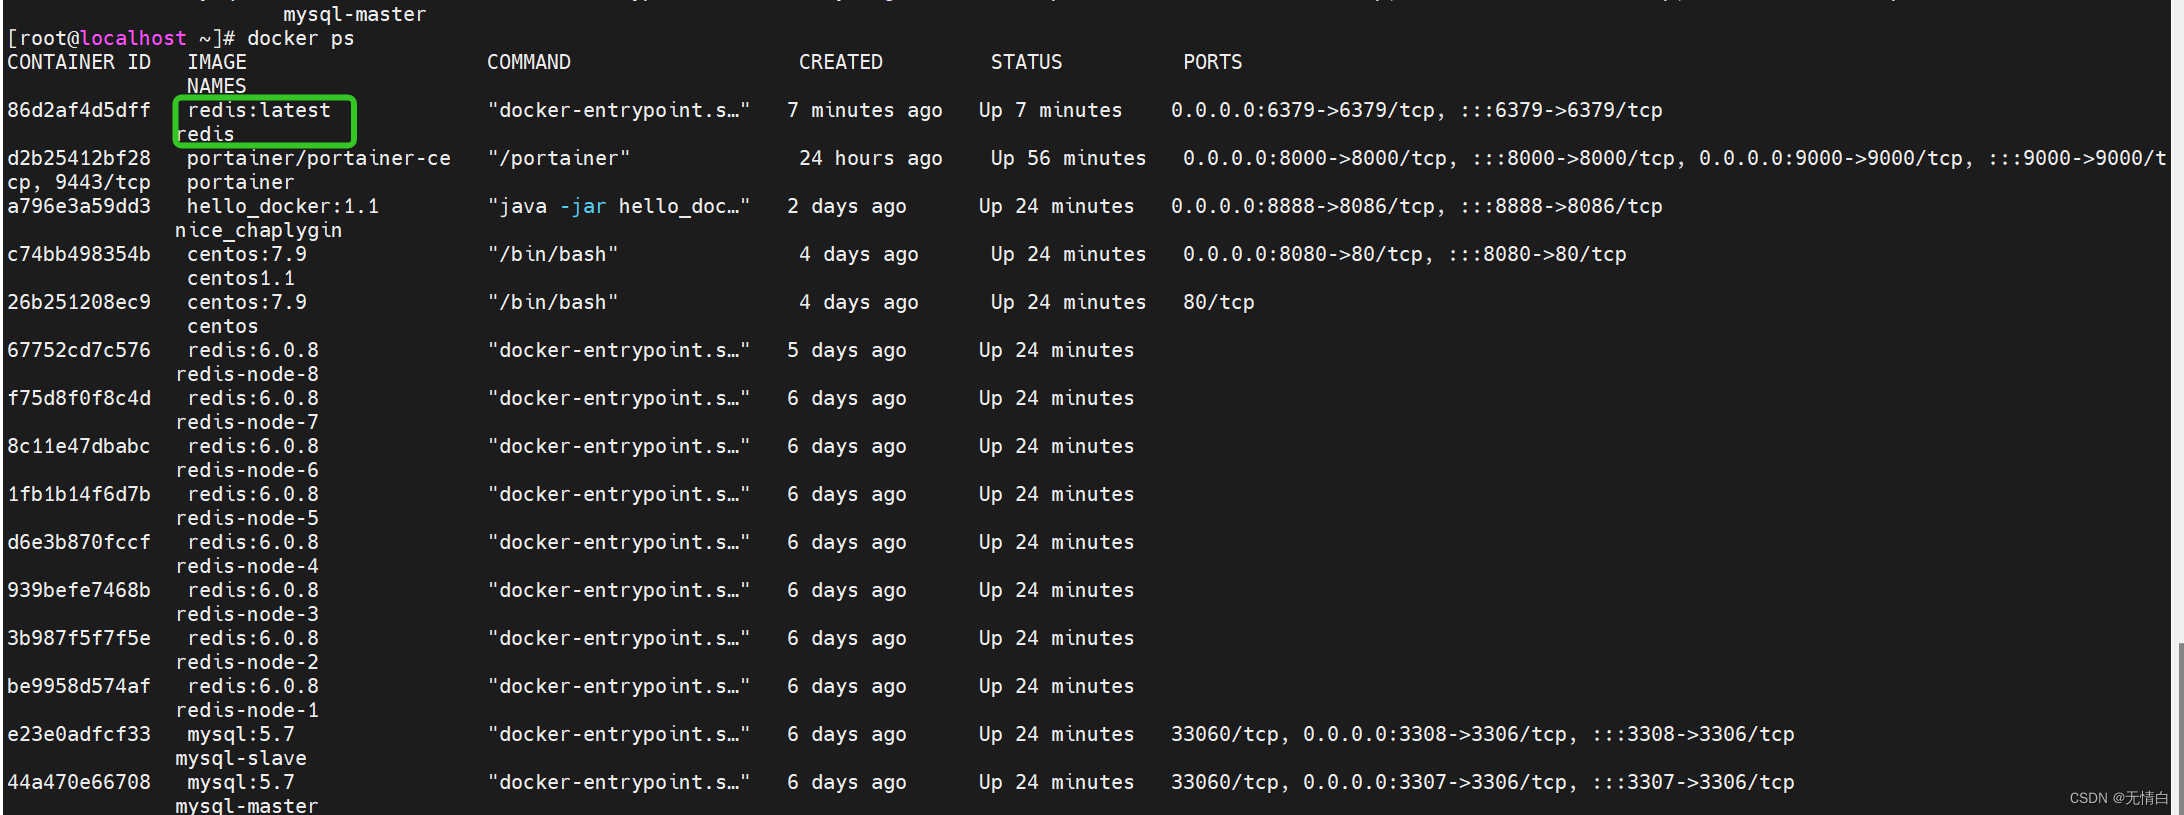Click the "/portainer" command text
Image resolution: width=2184 pixels, height=815 pixels.
(x=559, y=158)
